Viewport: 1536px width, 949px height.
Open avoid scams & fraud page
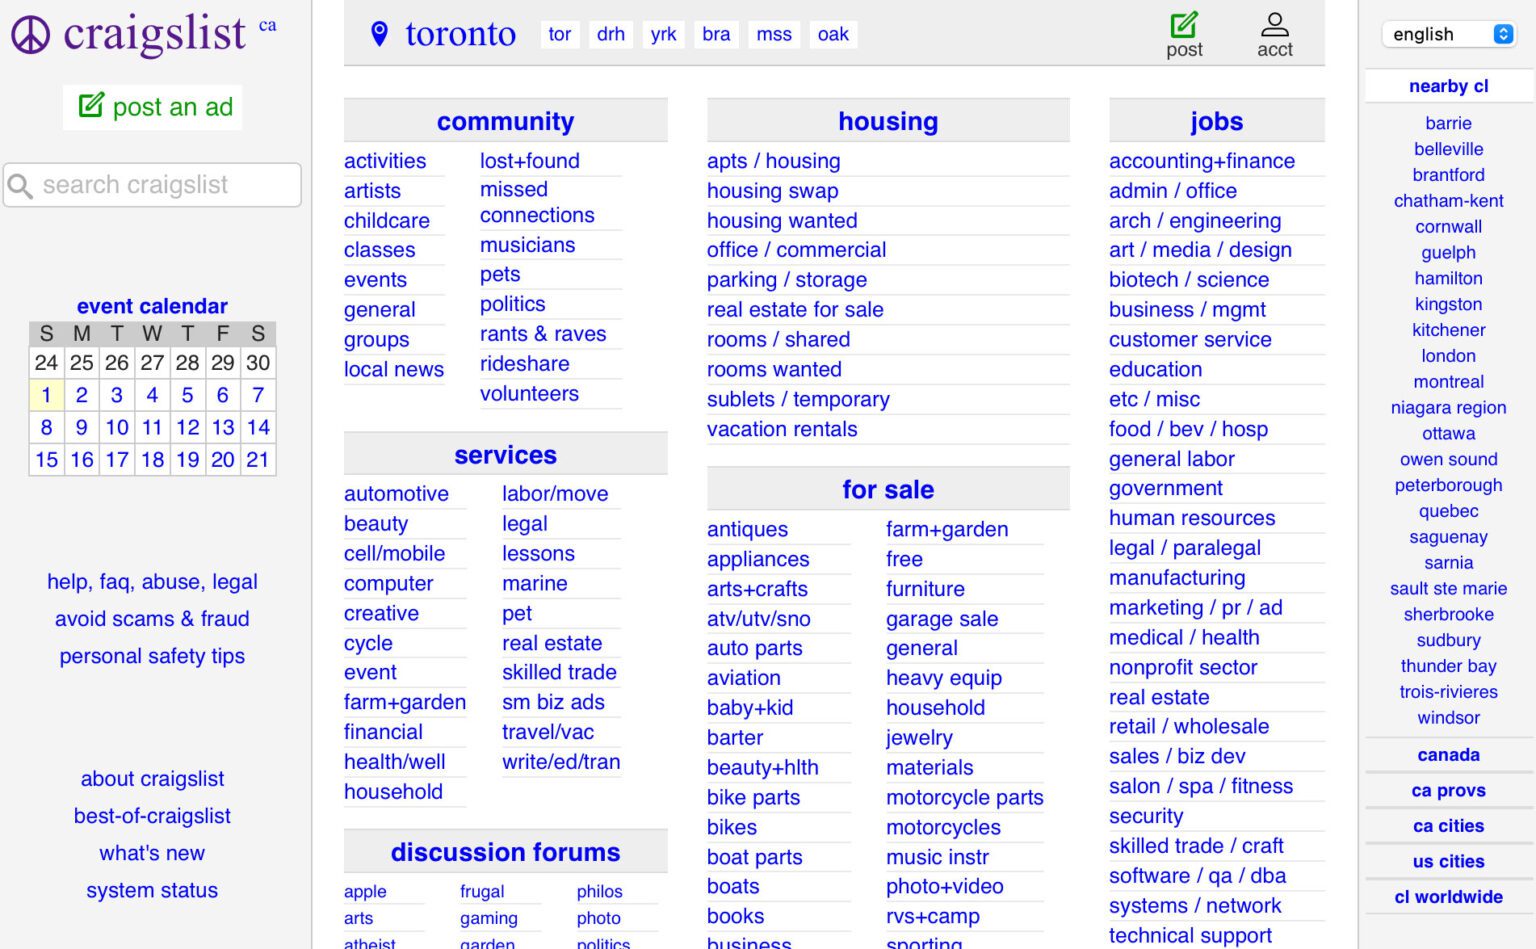152,619
